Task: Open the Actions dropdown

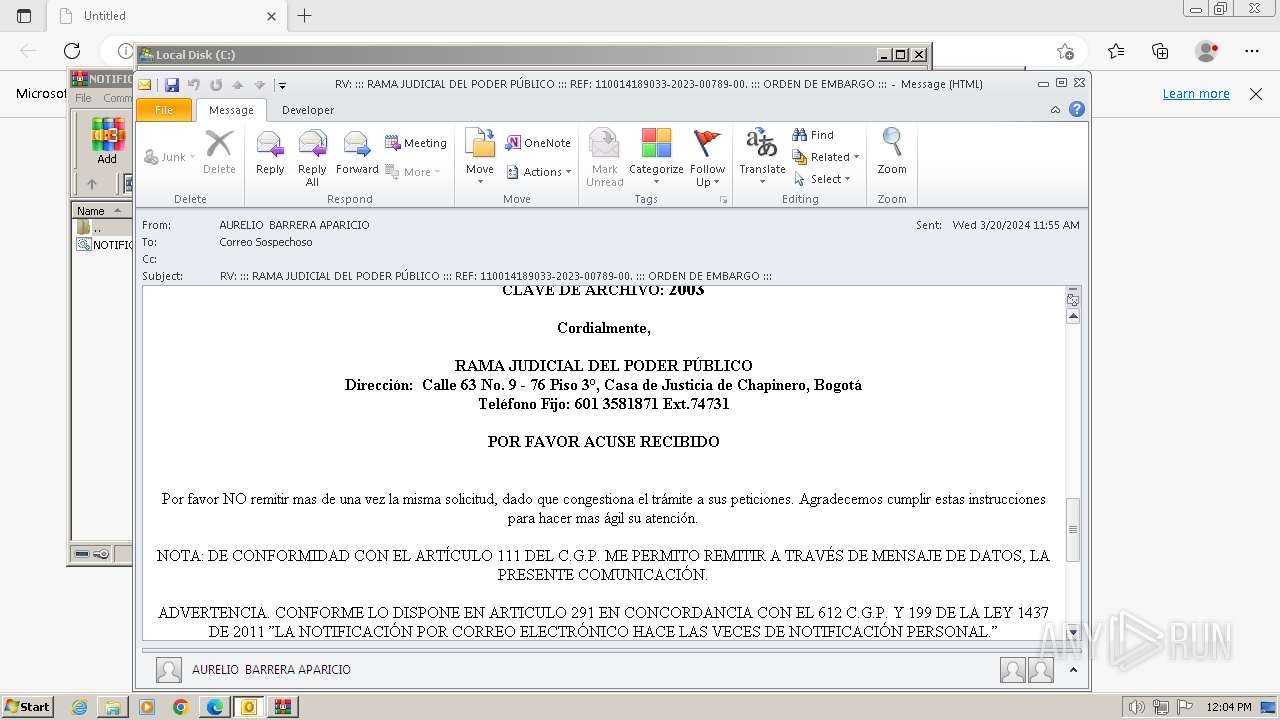Action: tap(539, 172)
